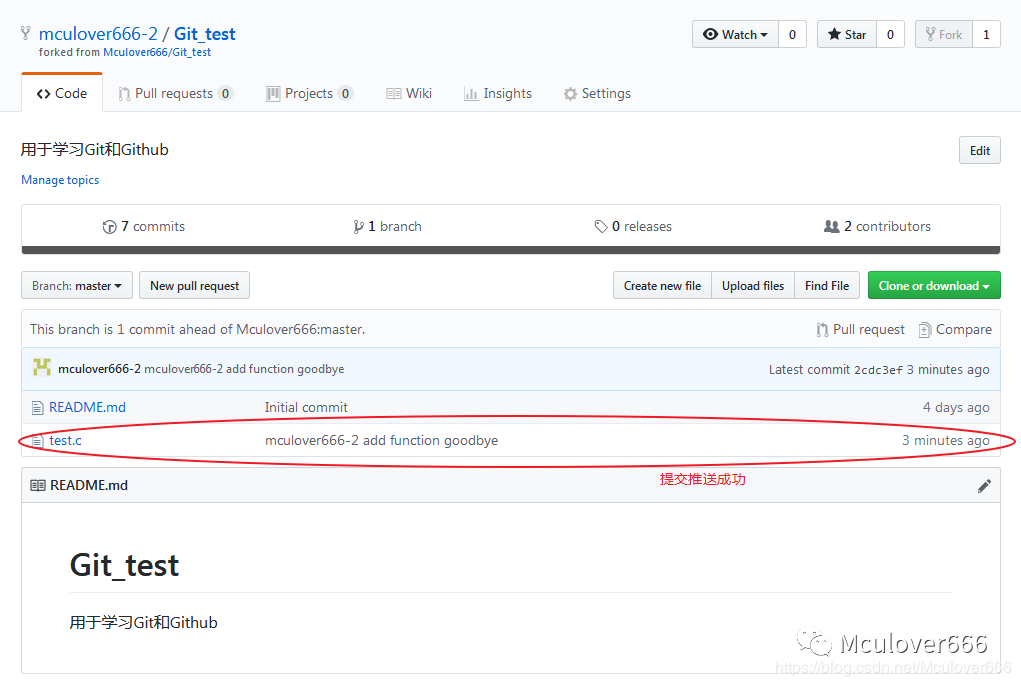This screenshot has height=686, width=1021.
Task: Click the test.c file icon
Action: (38, 441)
